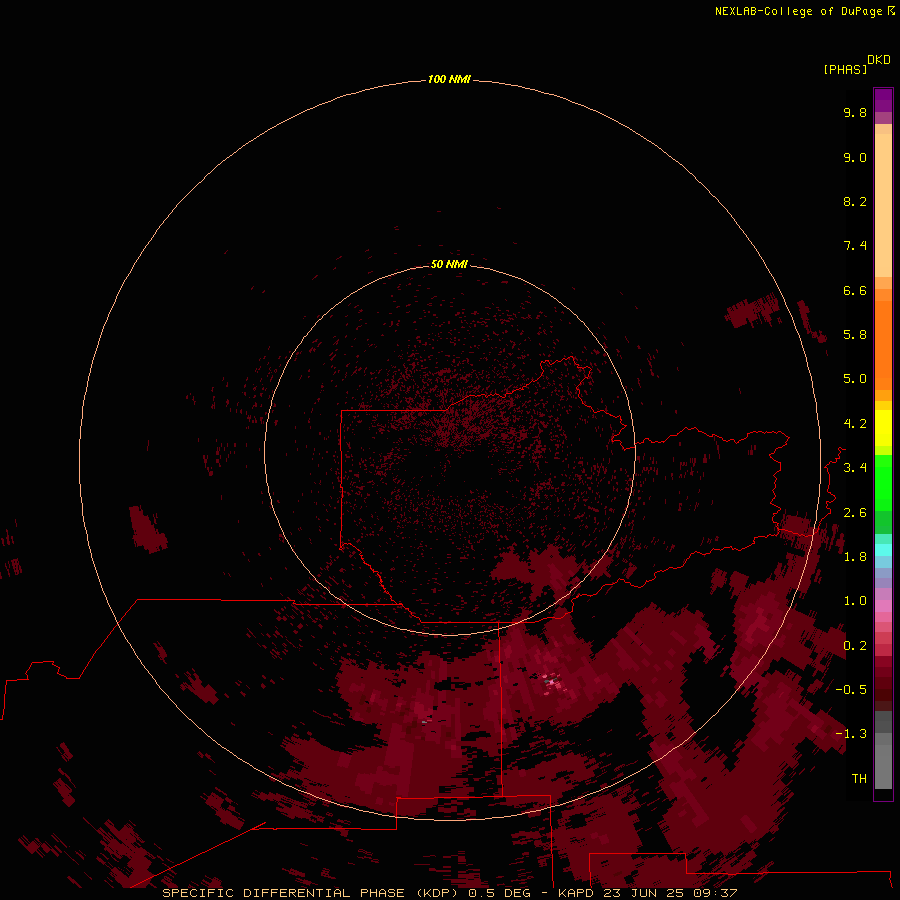Screen dimensions: 900x900
Task: Click the 09:37 timestamp in the caption
Action: (715, 893)
